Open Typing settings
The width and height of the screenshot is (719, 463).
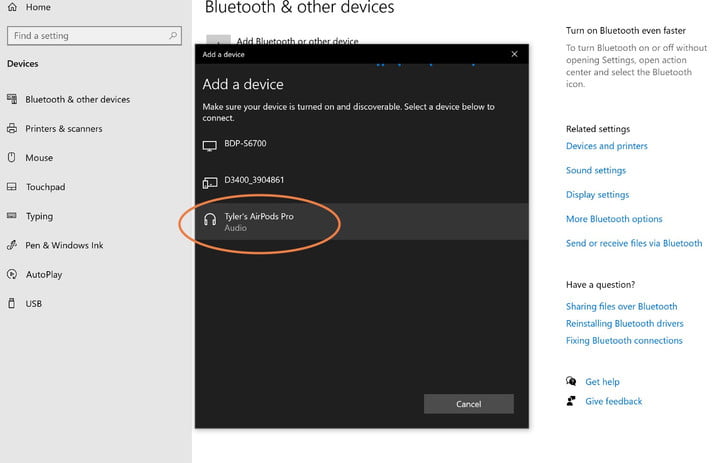[39, 216]
